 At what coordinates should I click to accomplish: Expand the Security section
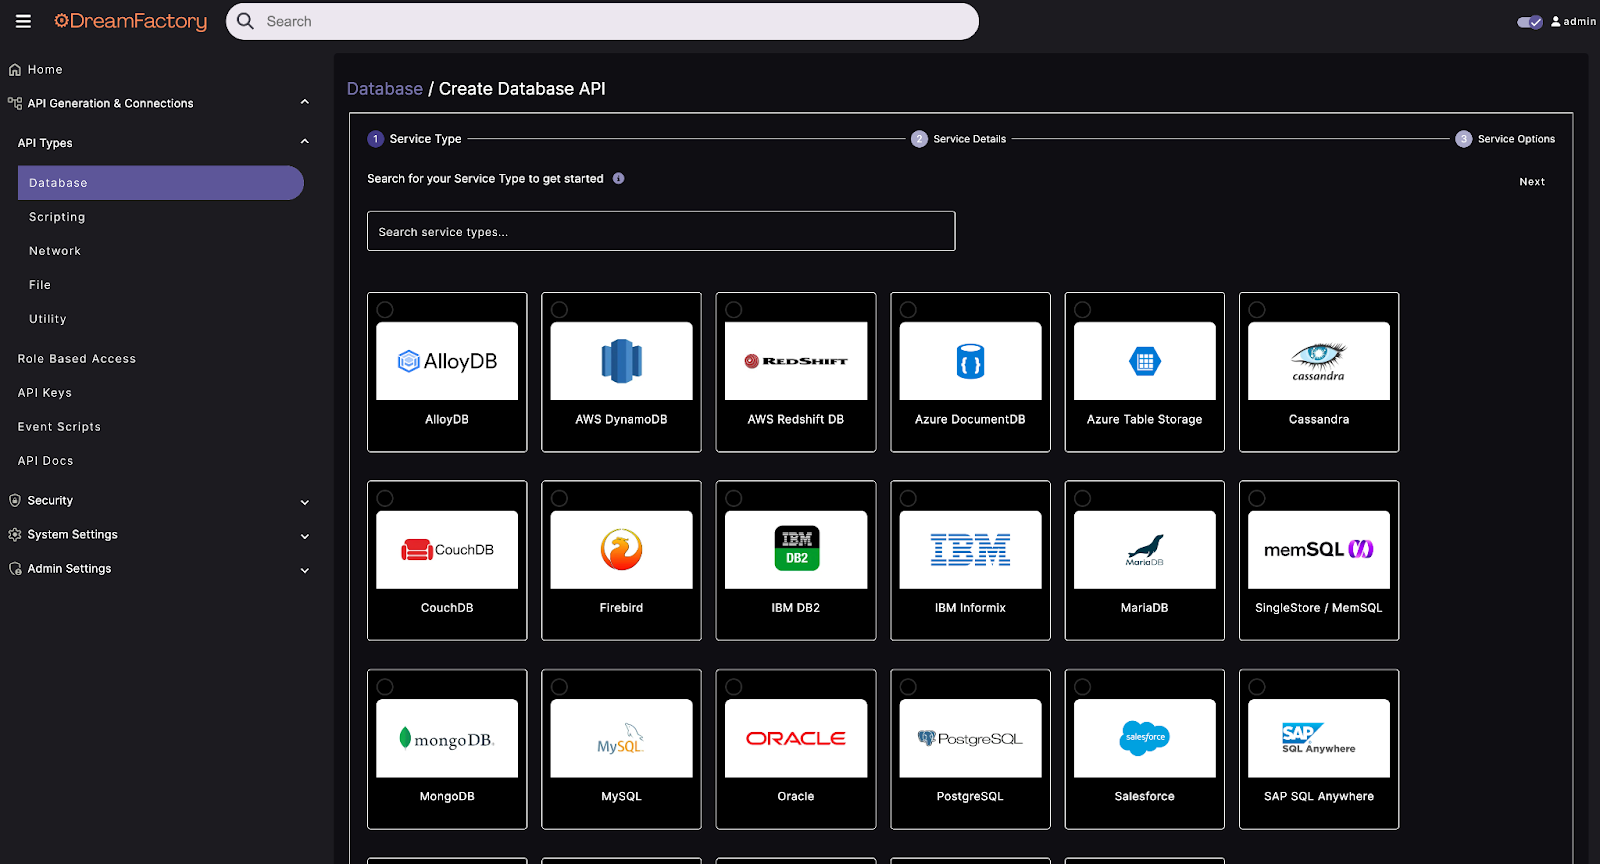305,502
